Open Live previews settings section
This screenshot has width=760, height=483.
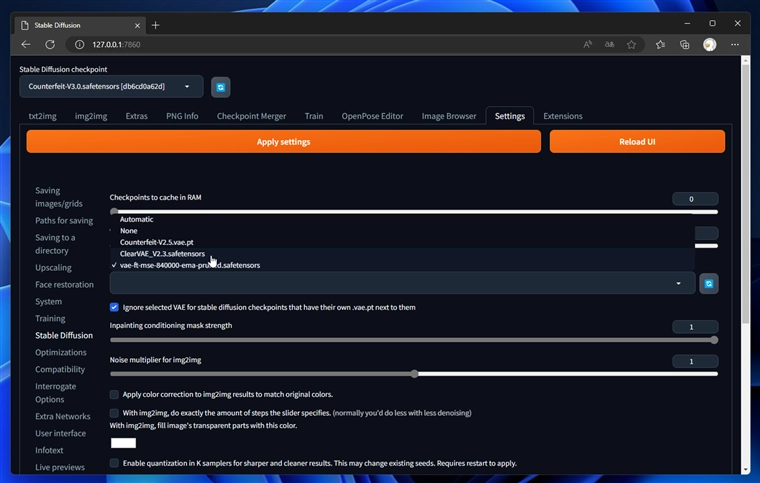60,467
